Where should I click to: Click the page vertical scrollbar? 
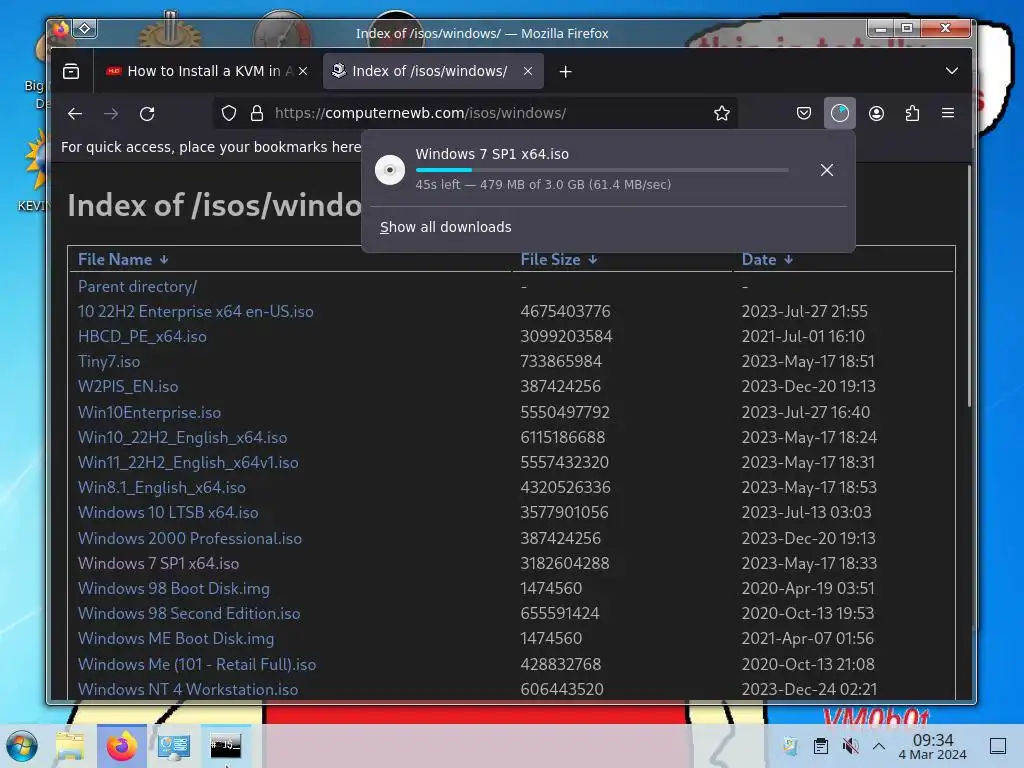(969, 287)
